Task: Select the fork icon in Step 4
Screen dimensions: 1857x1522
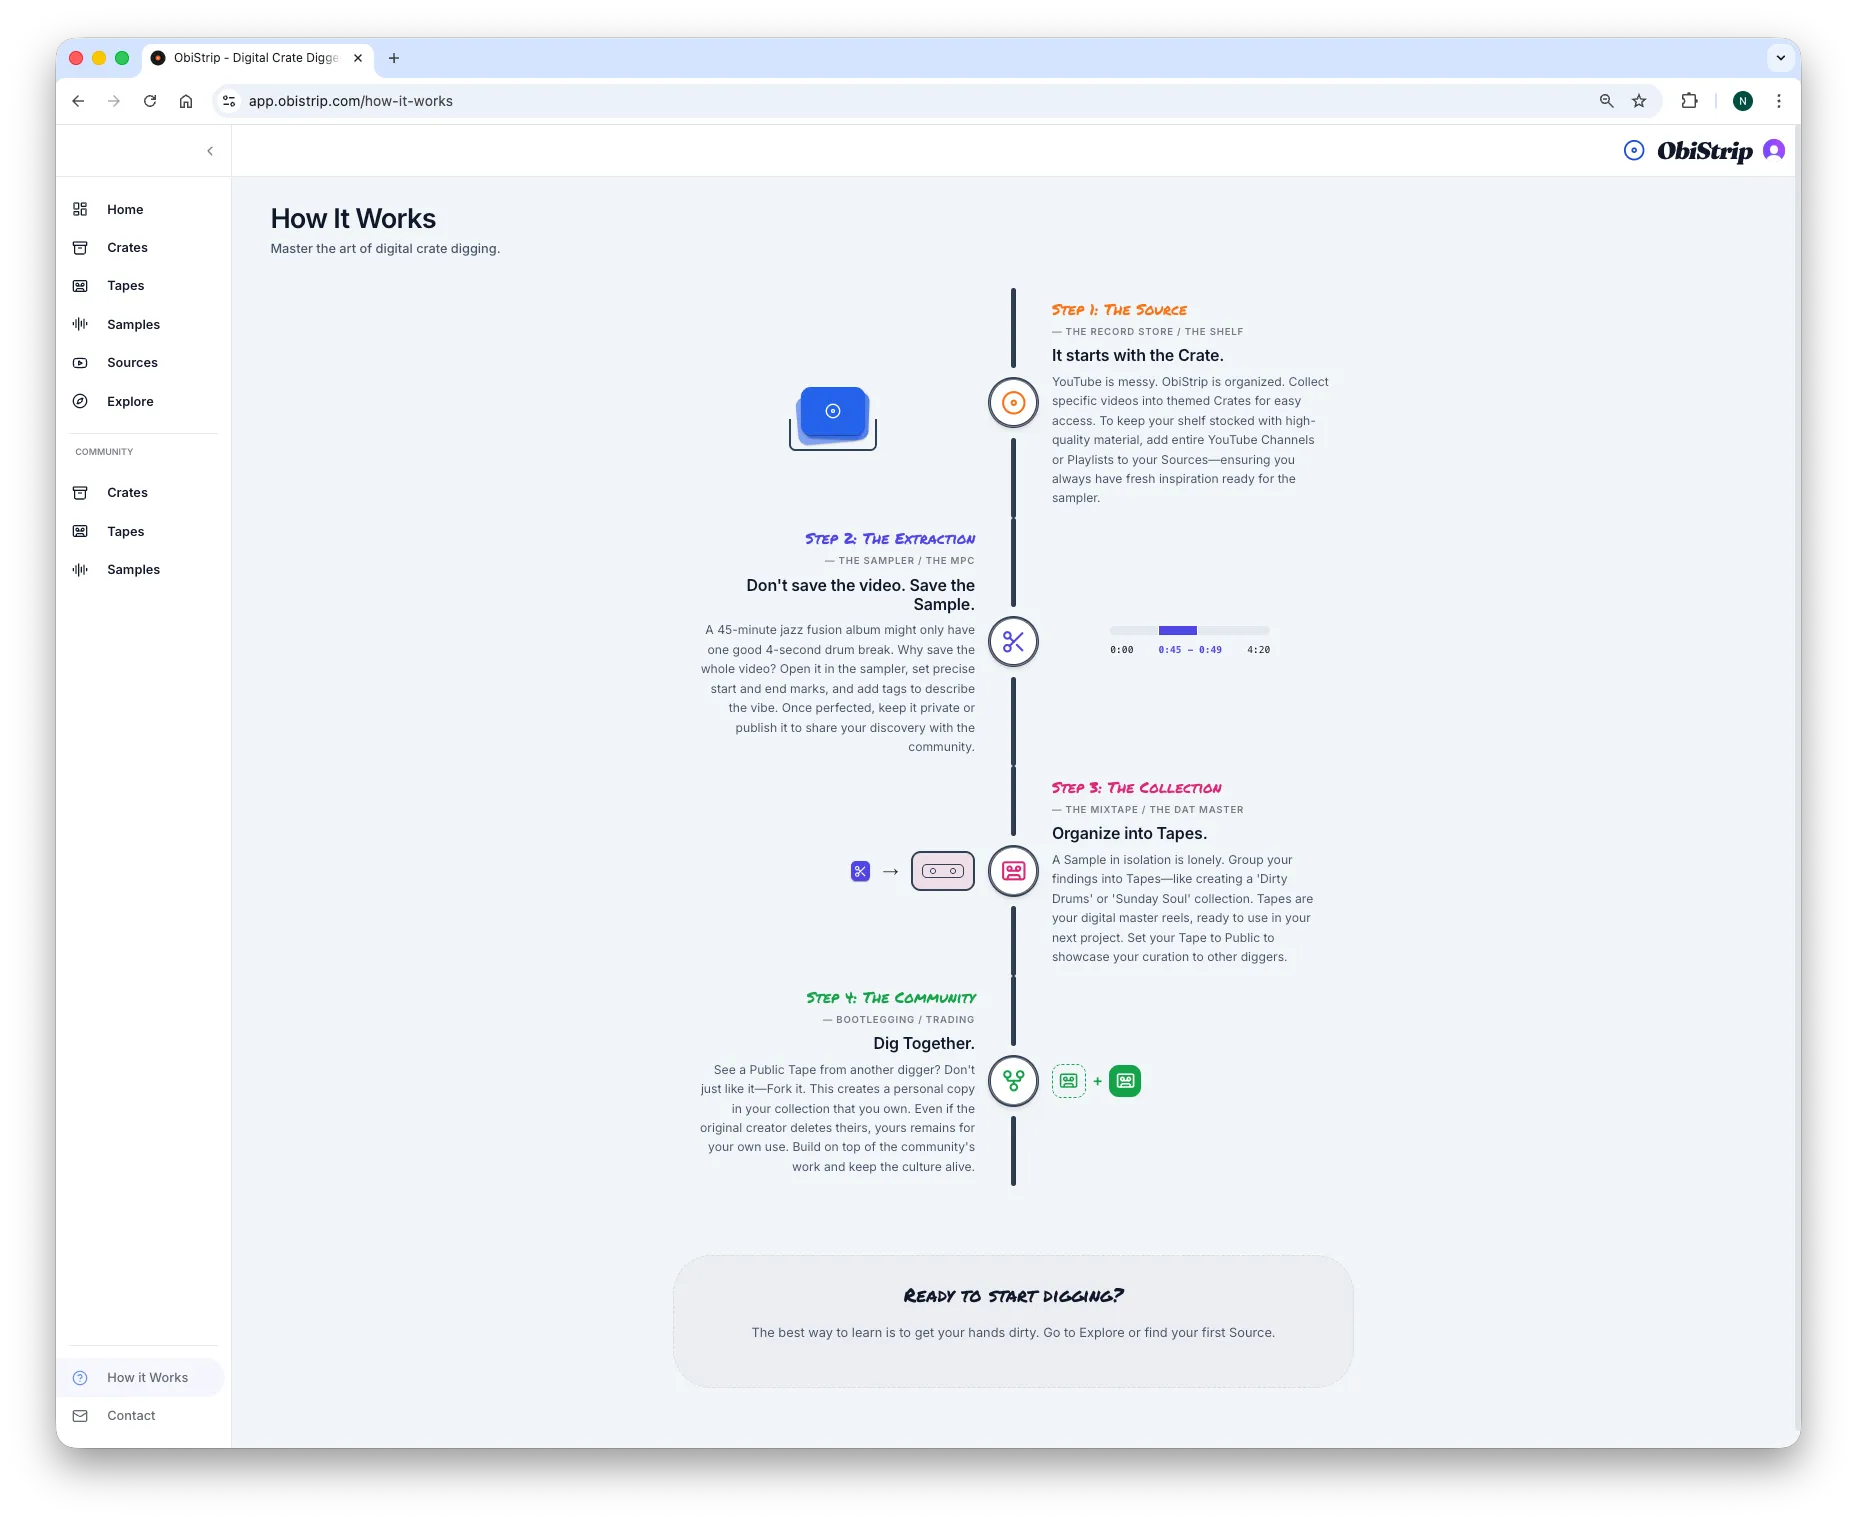Action: [x=1012, y=1081]
